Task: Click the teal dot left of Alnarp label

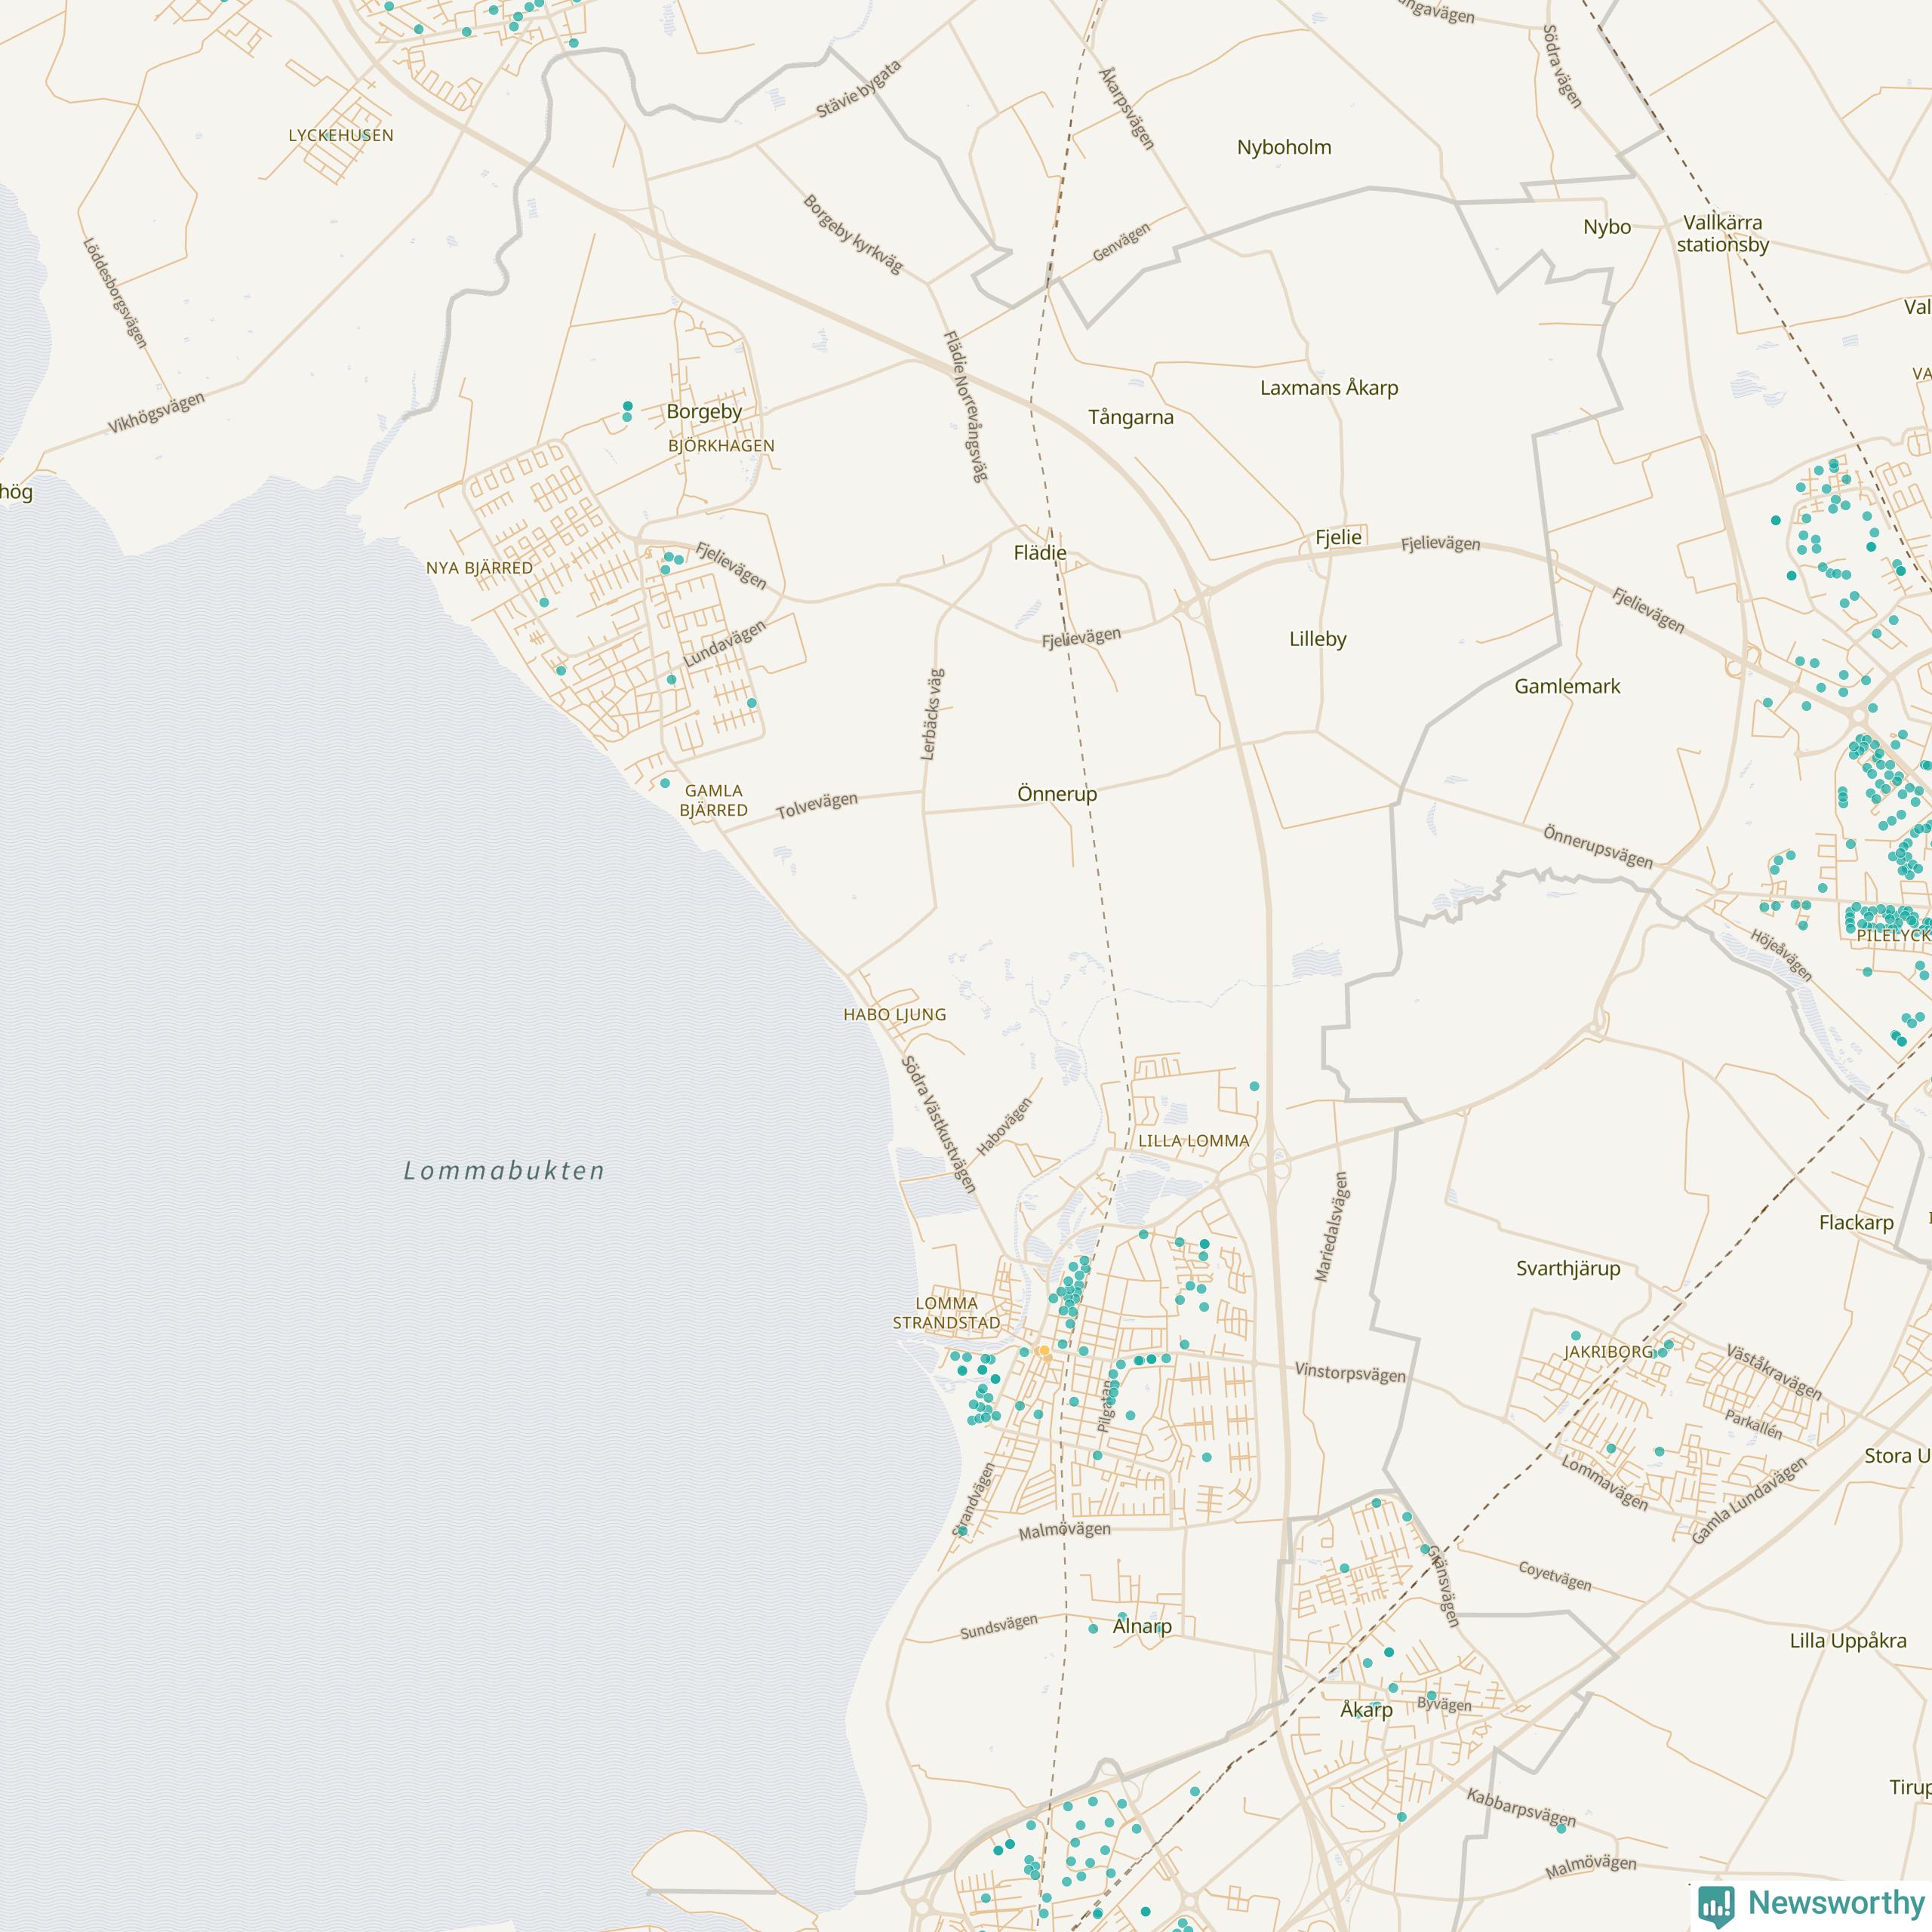Action: click(1093, 1629)
